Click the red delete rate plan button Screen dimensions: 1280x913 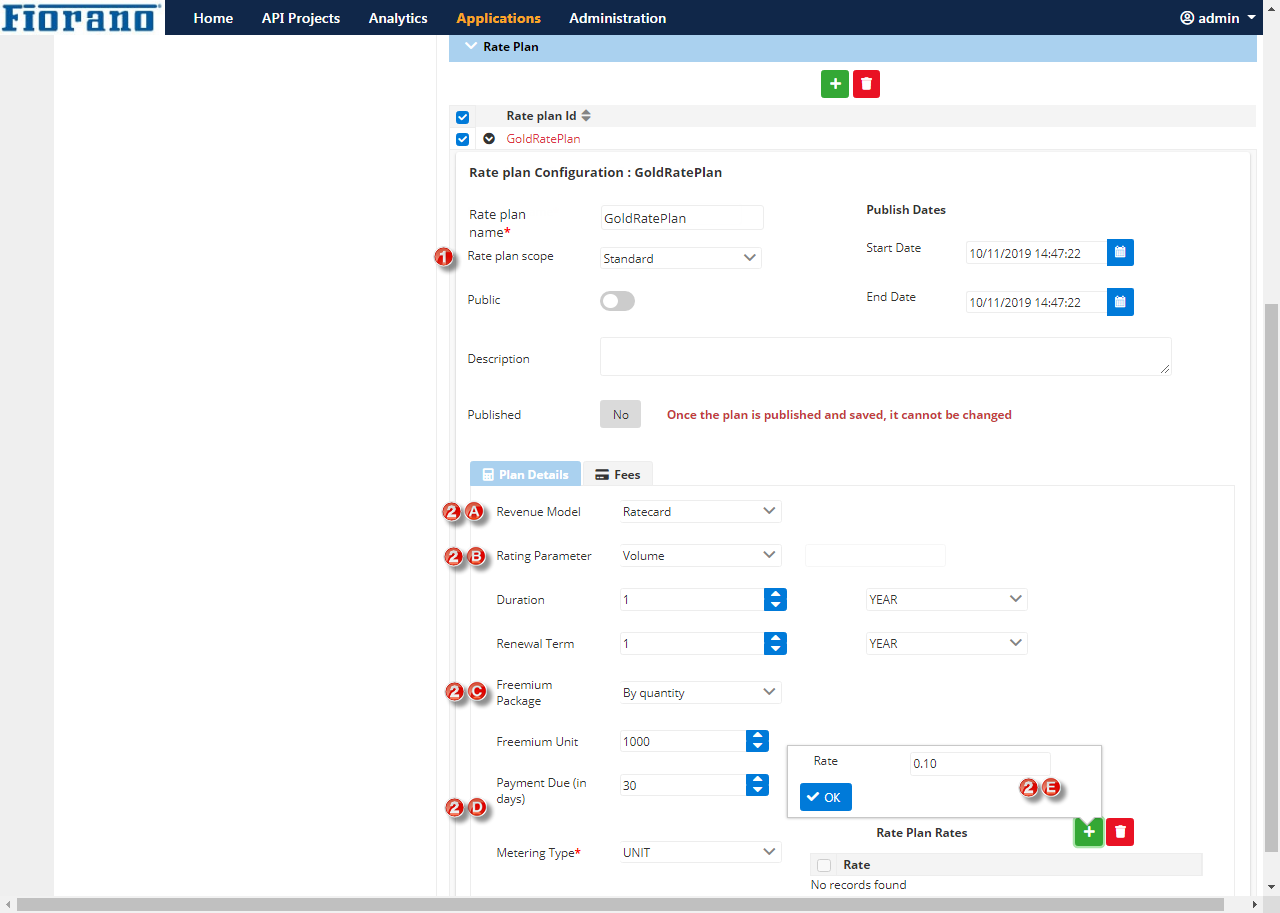pyautogui.click(x=866, y=84)
